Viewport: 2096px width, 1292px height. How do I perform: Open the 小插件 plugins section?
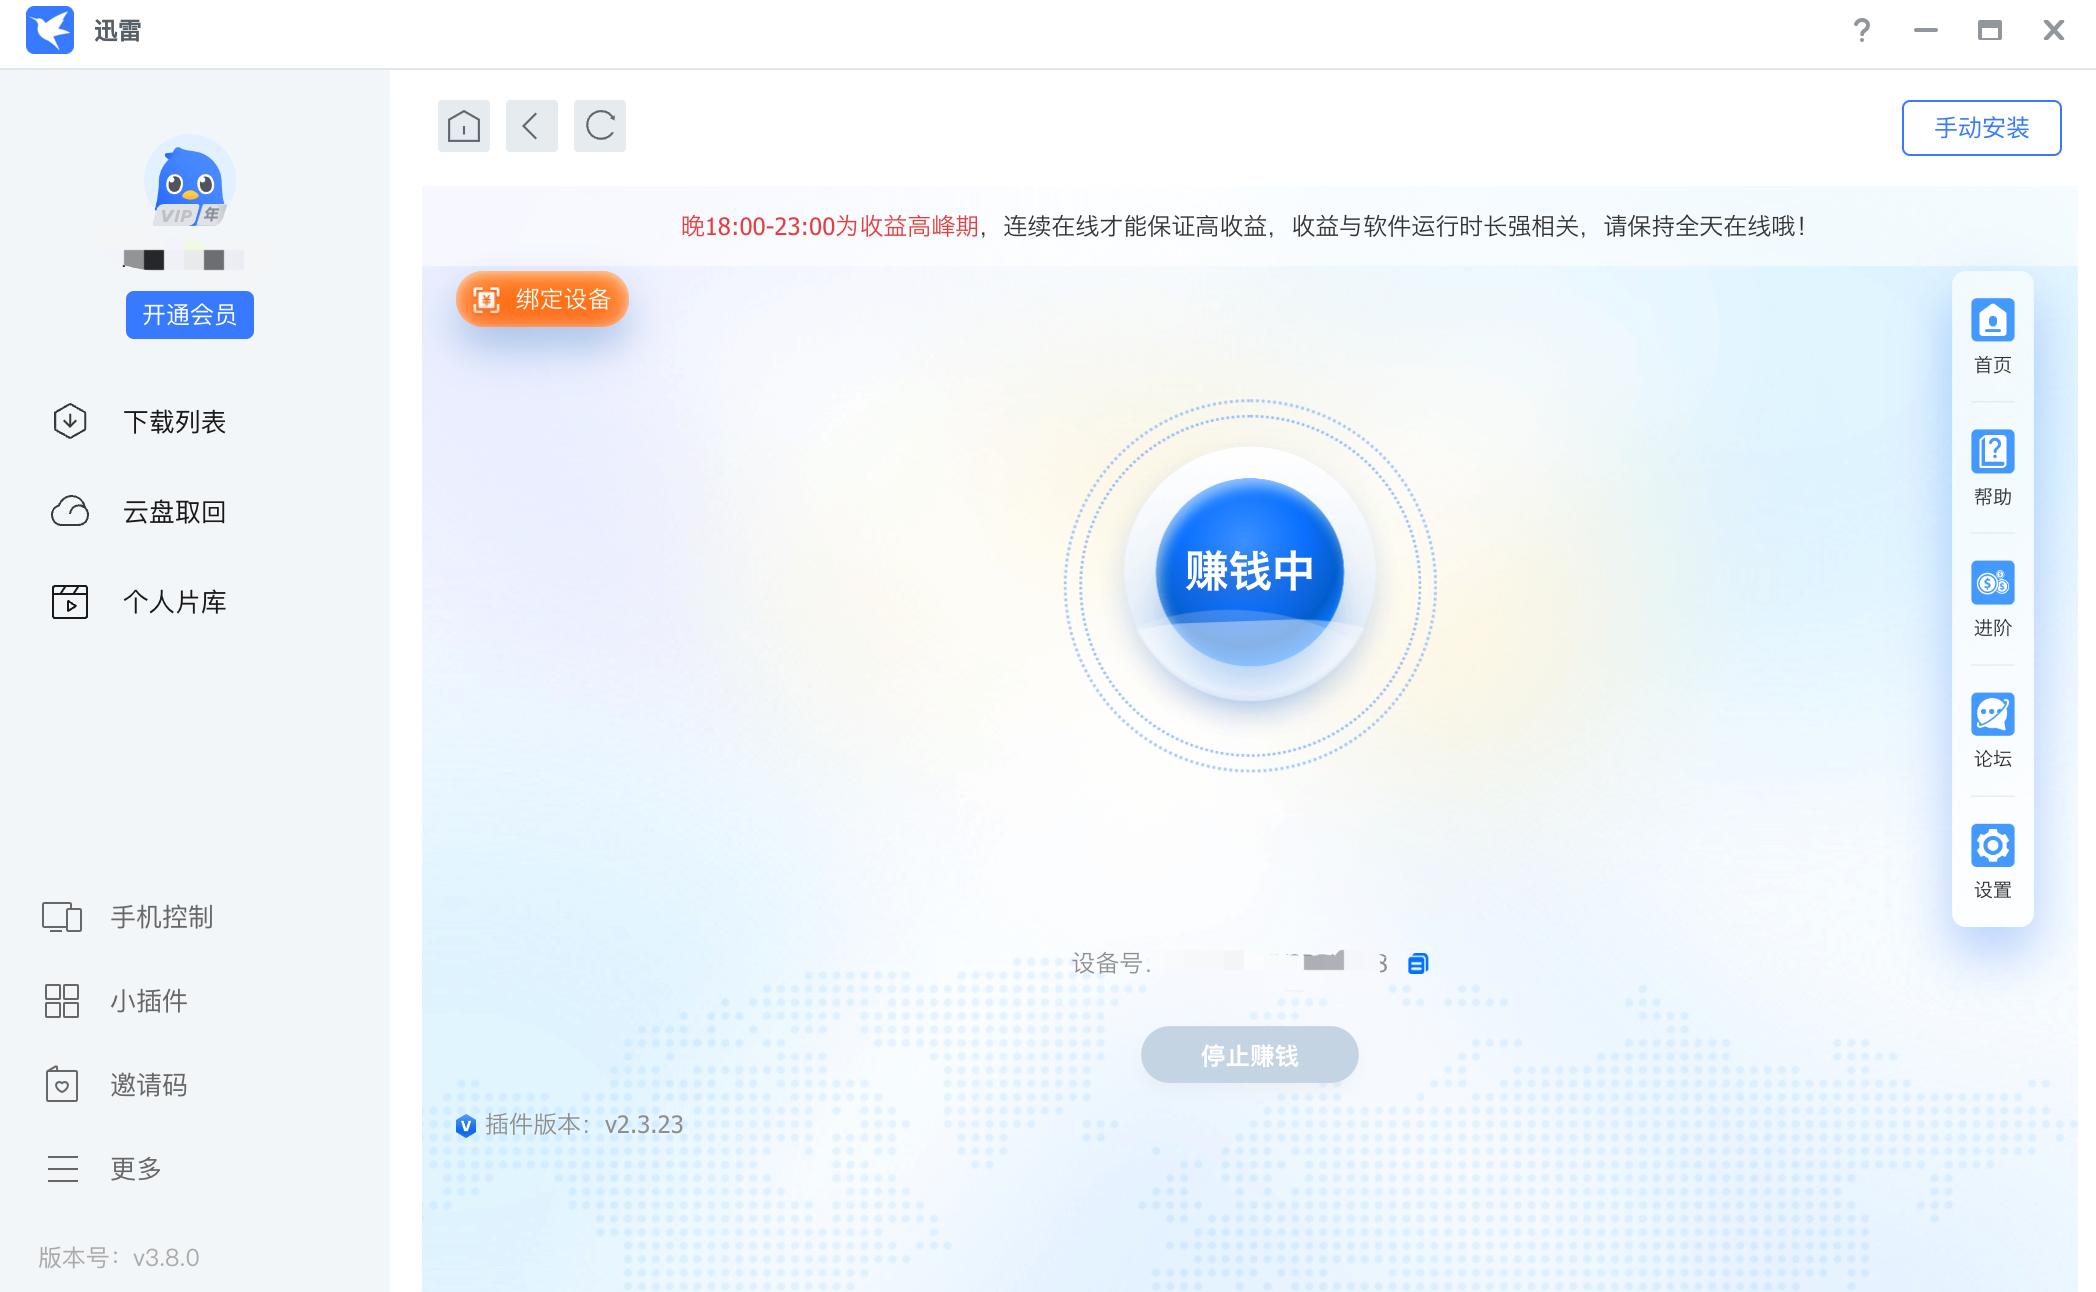[x=148, y=1001]
